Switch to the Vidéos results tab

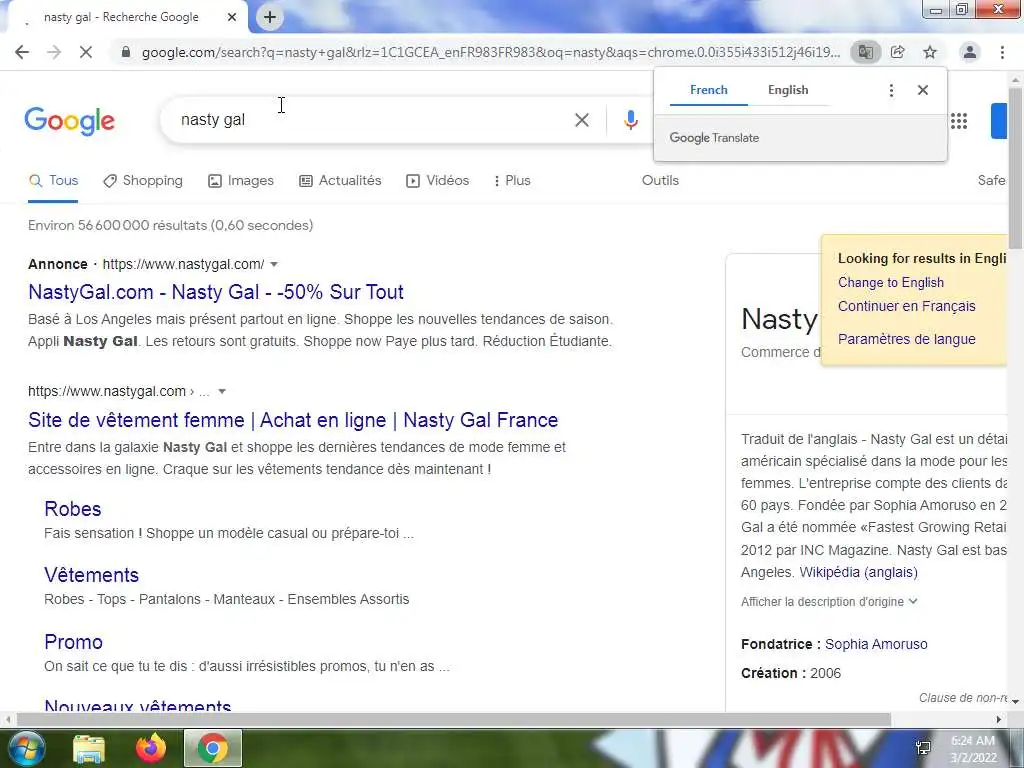pyautogui.click(x=438, y=181)
